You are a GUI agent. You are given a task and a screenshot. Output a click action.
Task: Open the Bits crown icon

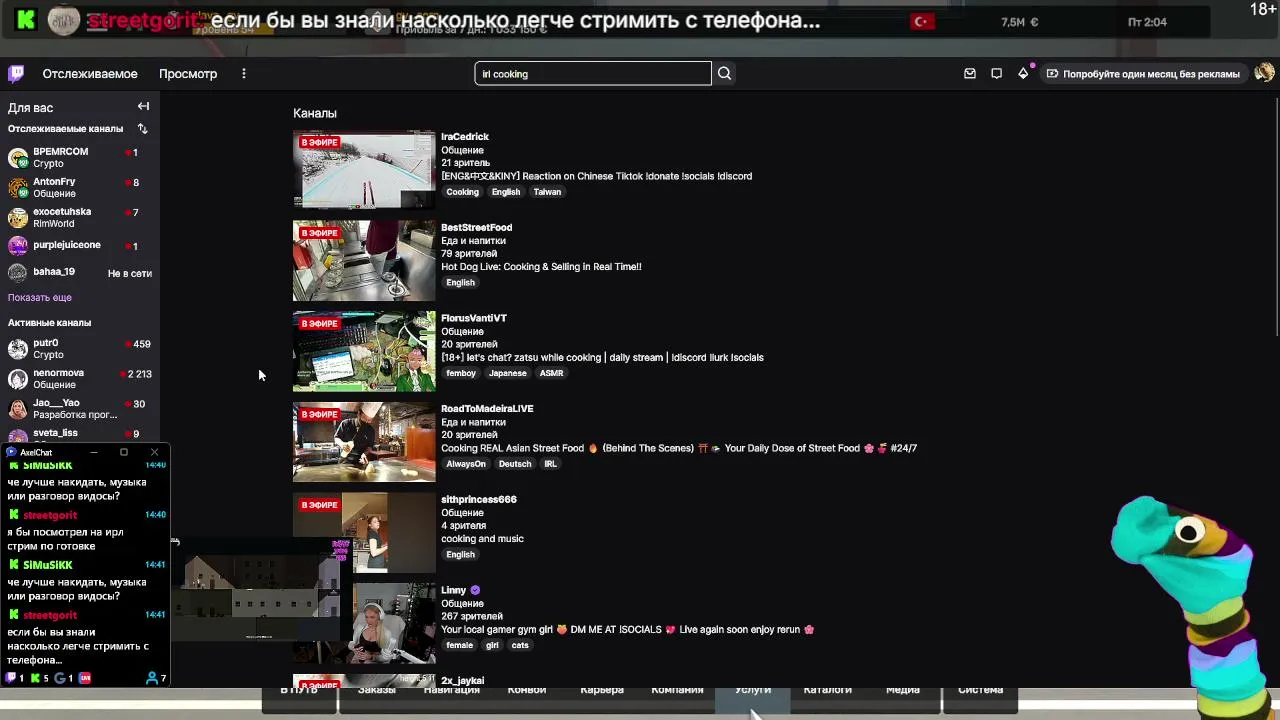1023,73
